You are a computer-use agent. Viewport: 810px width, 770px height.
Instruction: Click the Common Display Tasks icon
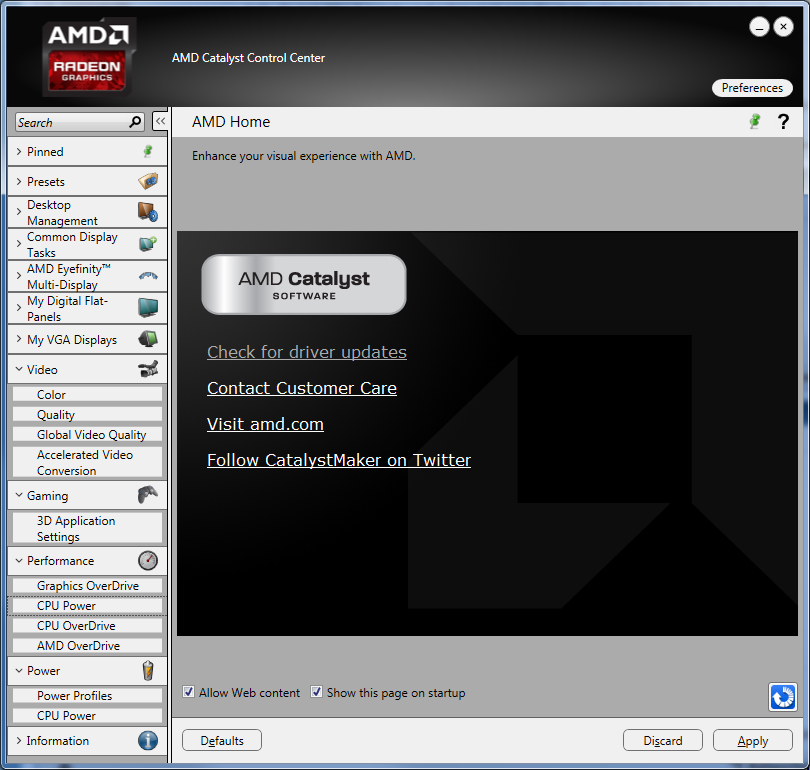click(148, 243)
